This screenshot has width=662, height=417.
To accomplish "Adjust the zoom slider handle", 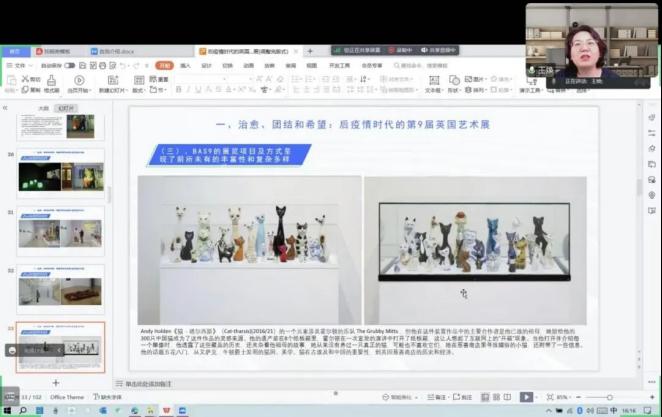I will (610, 397).
